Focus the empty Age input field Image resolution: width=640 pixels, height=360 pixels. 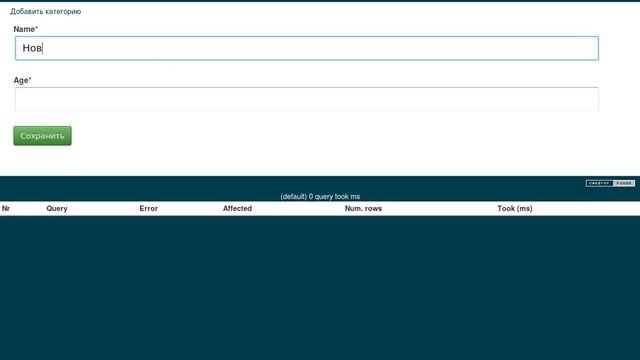307,99
